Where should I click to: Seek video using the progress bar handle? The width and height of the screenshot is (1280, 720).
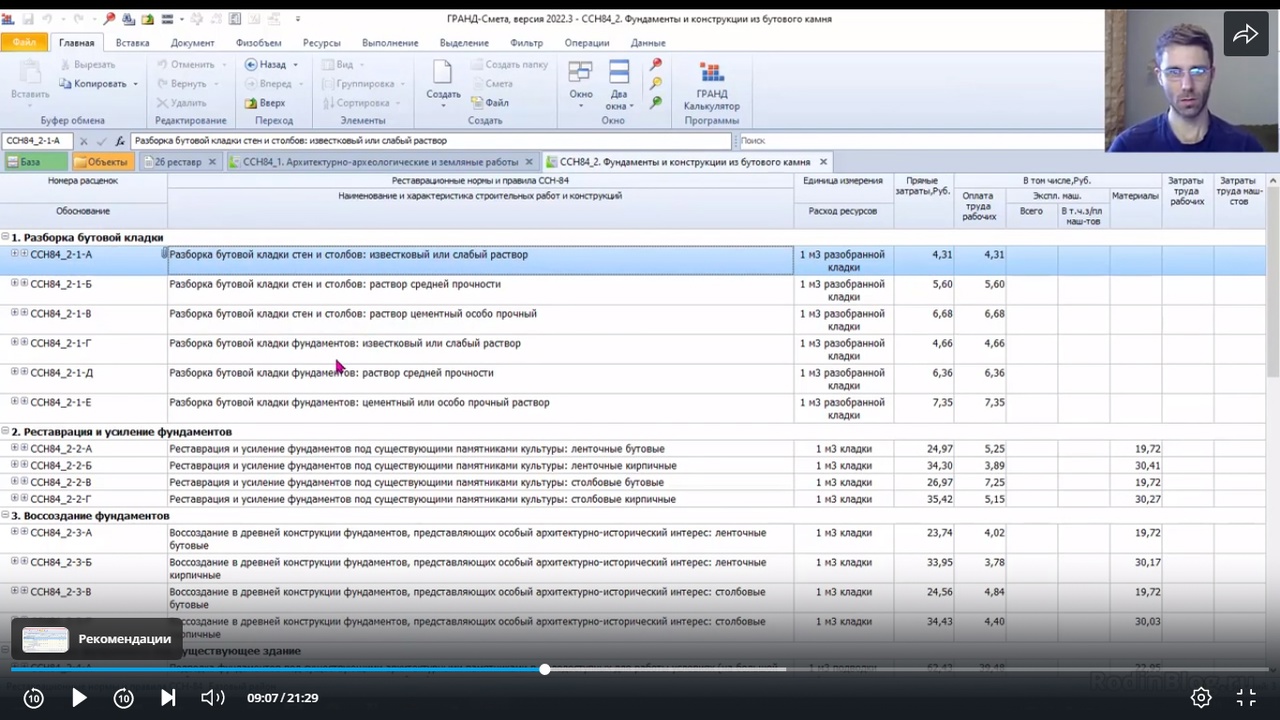tap(545, 669)
